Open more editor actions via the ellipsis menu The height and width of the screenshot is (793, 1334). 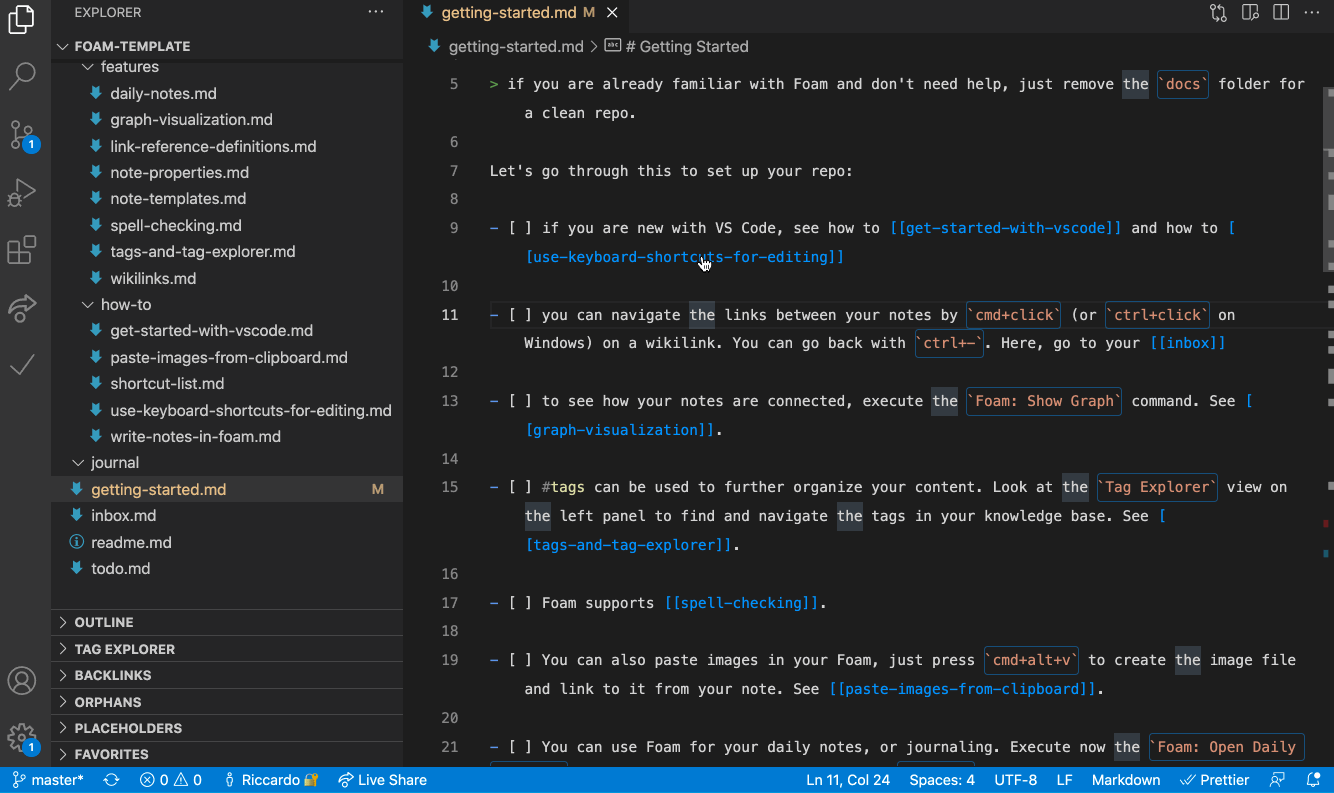(x=1310, y=13)
